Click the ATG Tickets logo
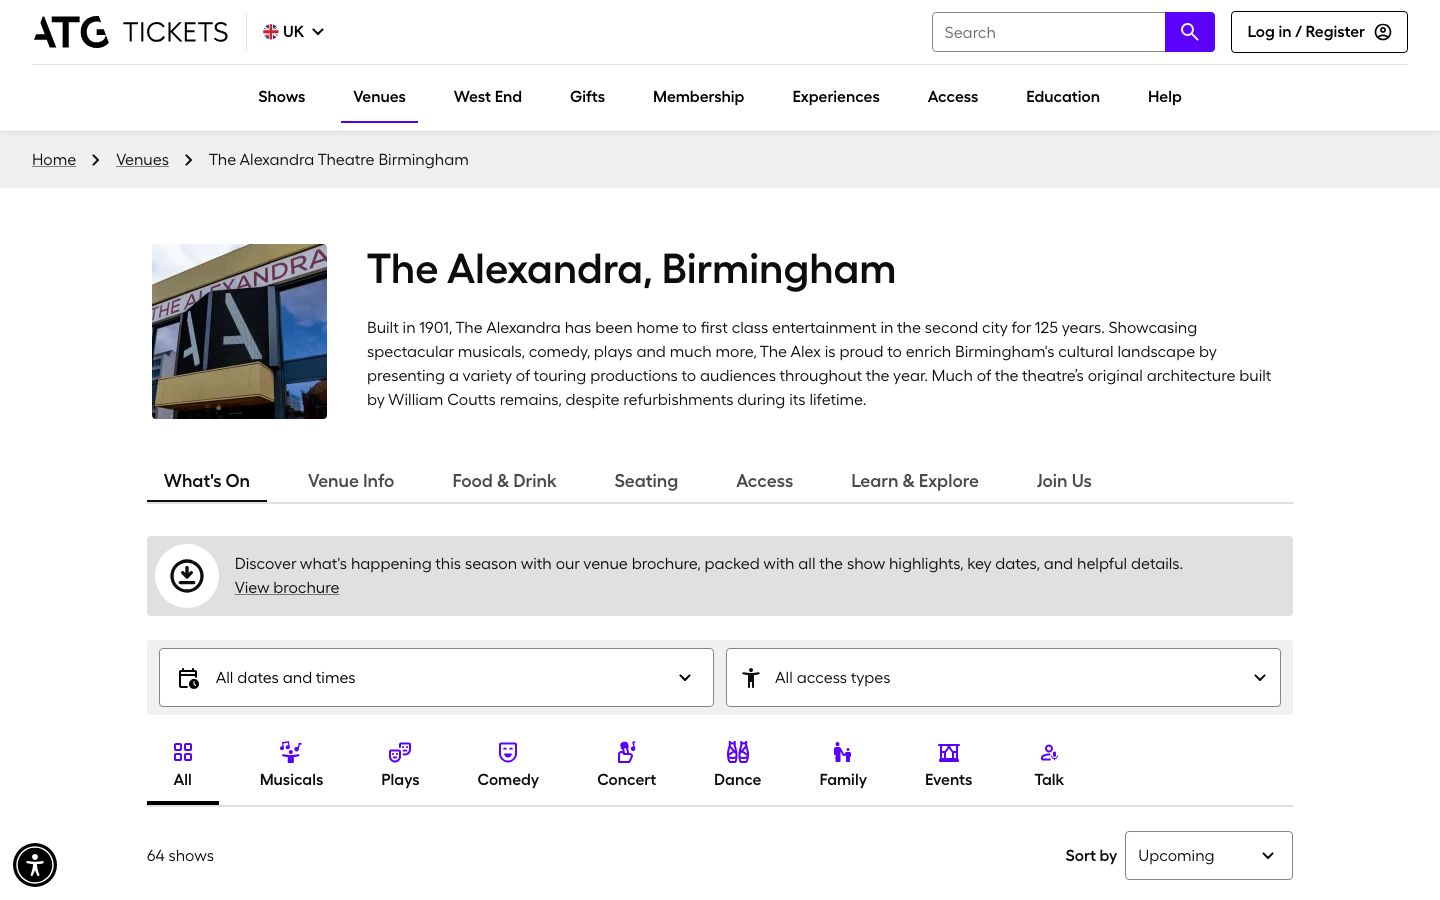 tap(131, 32)
